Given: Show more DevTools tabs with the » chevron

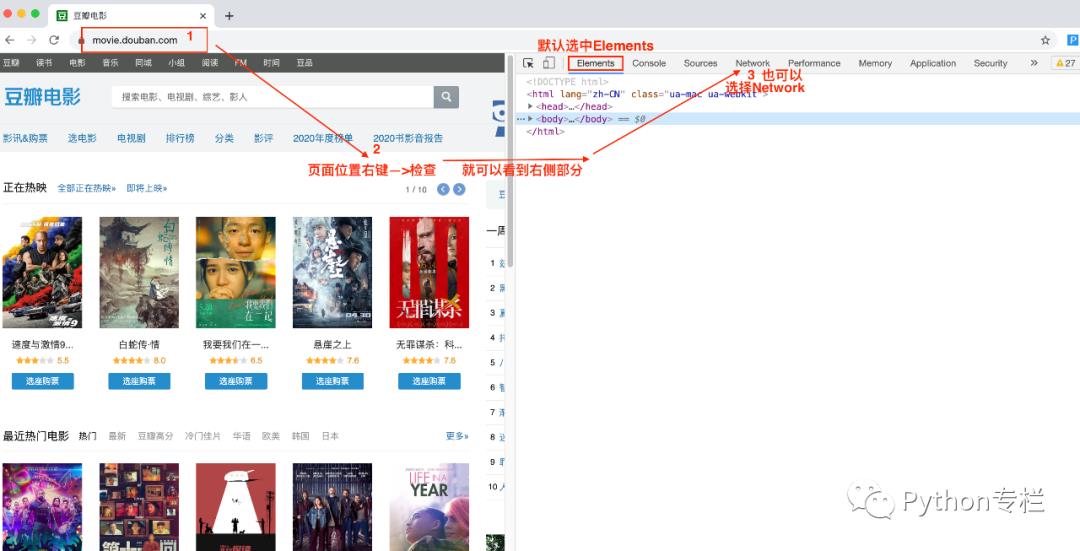Looking at the screenshot, I should coord(1034,63).
